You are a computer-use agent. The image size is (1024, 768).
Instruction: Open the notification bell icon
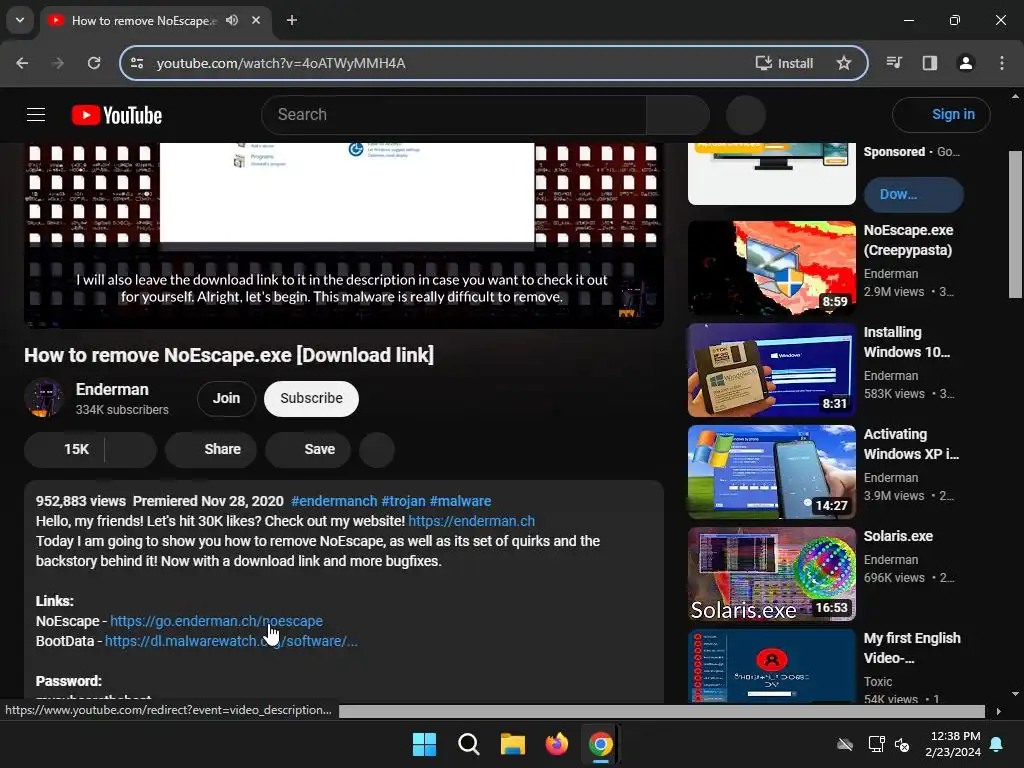tap(997, 744)
